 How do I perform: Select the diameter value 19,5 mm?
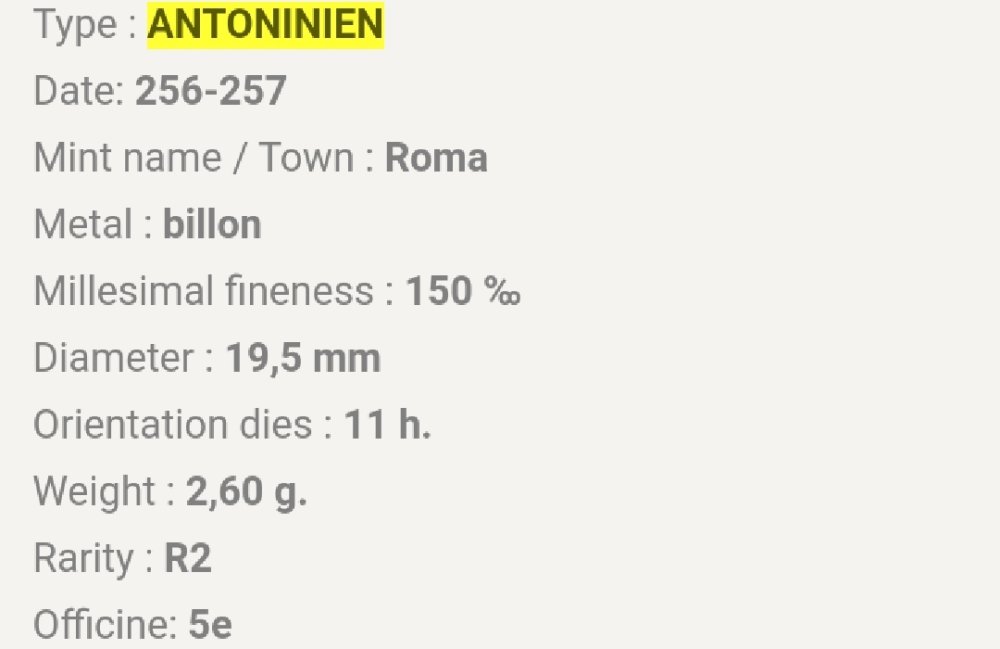click(x=303, y=358)
